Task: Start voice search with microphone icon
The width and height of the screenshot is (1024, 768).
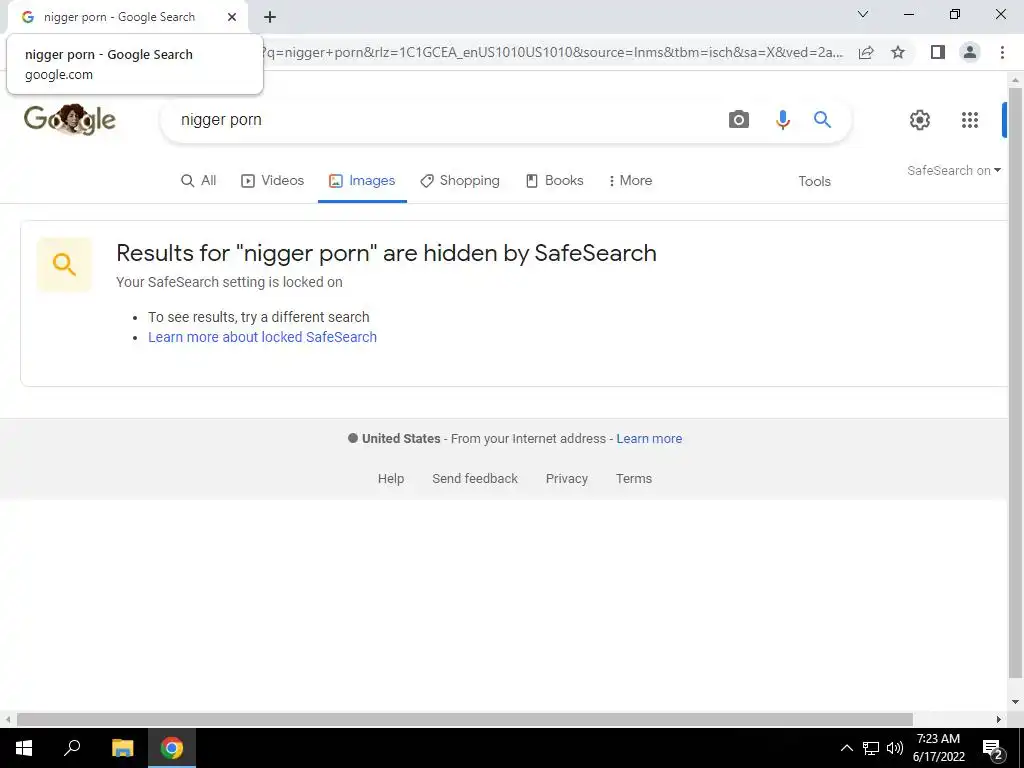Action: (782, 120)
